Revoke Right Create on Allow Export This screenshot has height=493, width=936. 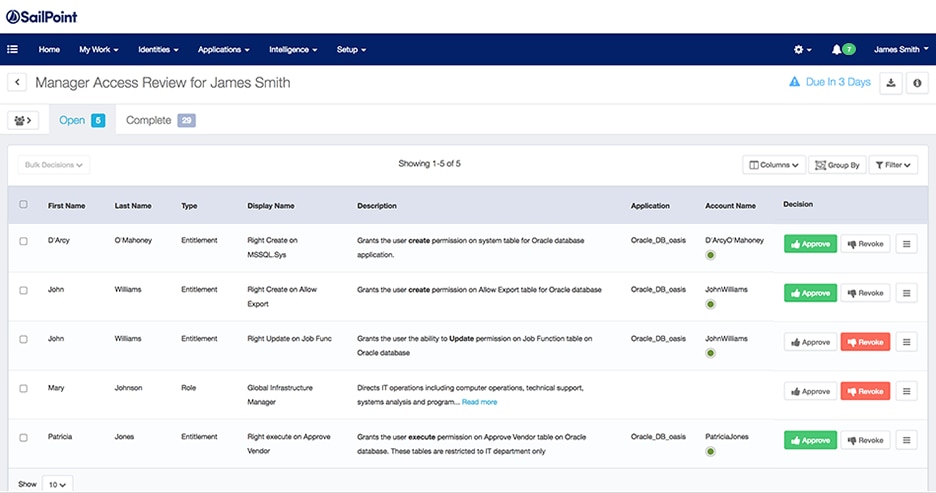865,293
